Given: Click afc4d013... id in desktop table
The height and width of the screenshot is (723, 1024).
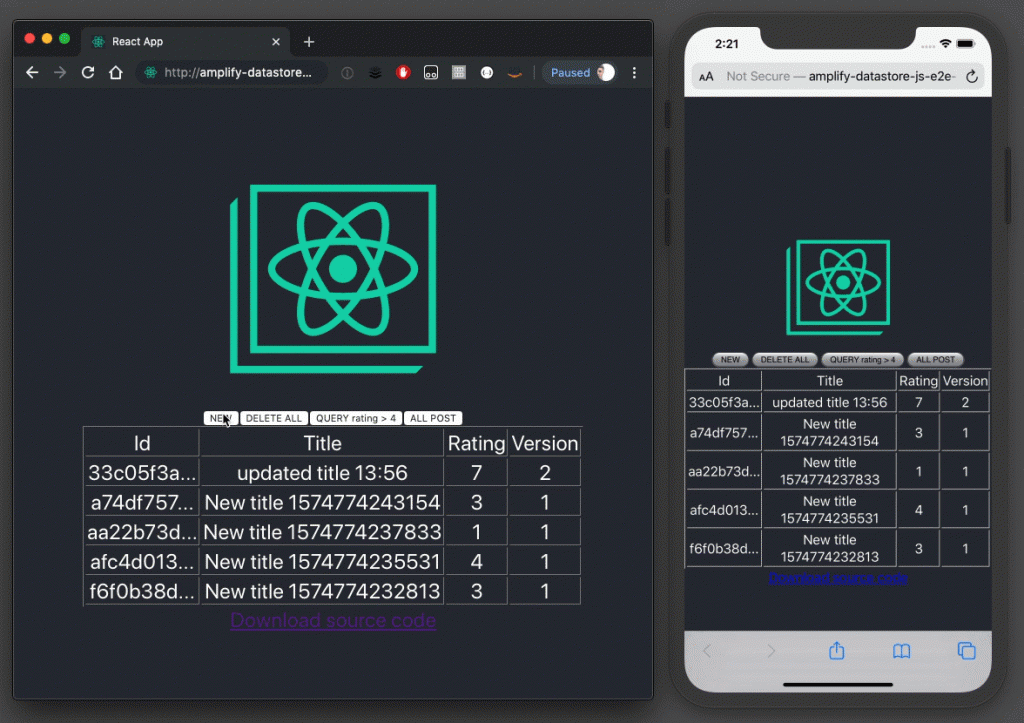Looking at the screenshot, I should tap(142, 562).
